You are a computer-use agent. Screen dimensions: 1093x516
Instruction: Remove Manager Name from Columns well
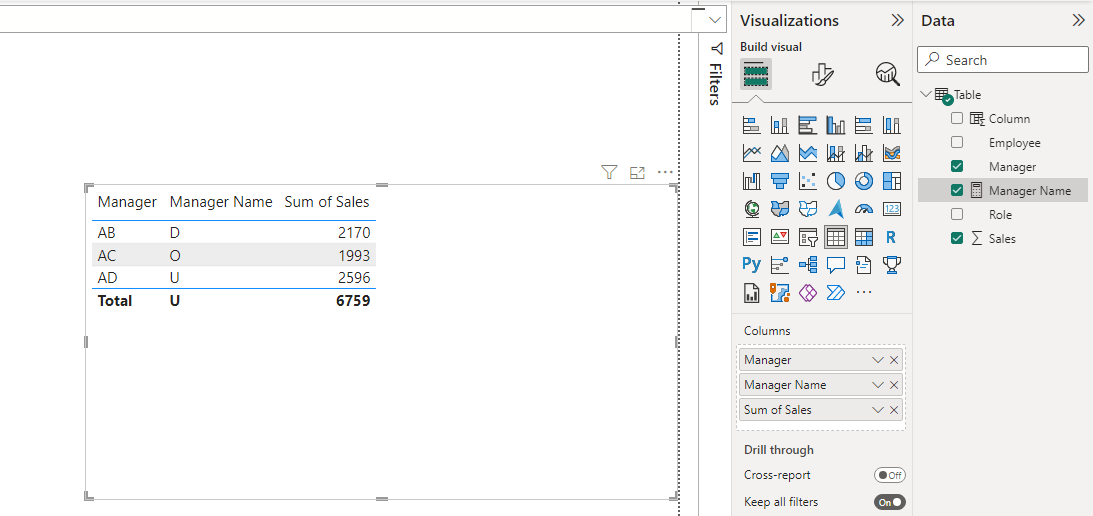point(894,385)
